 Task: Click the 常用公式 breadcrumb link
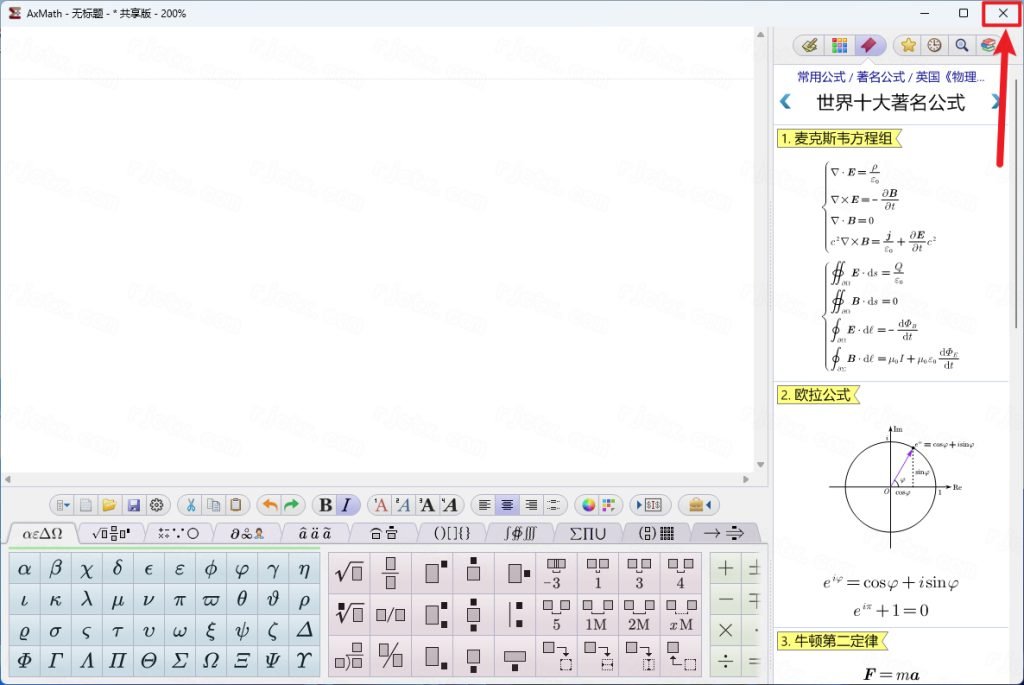click(x=822, y=77)
